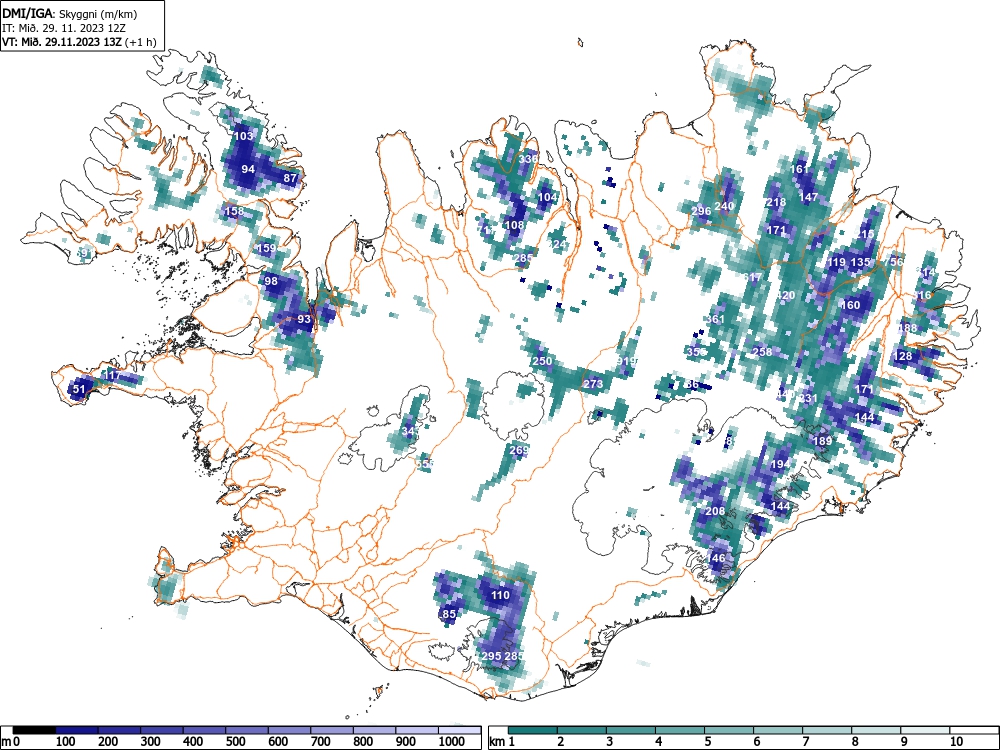
Task: Click the 1000 label on the metre legend
Action: [x=452, y=742]
